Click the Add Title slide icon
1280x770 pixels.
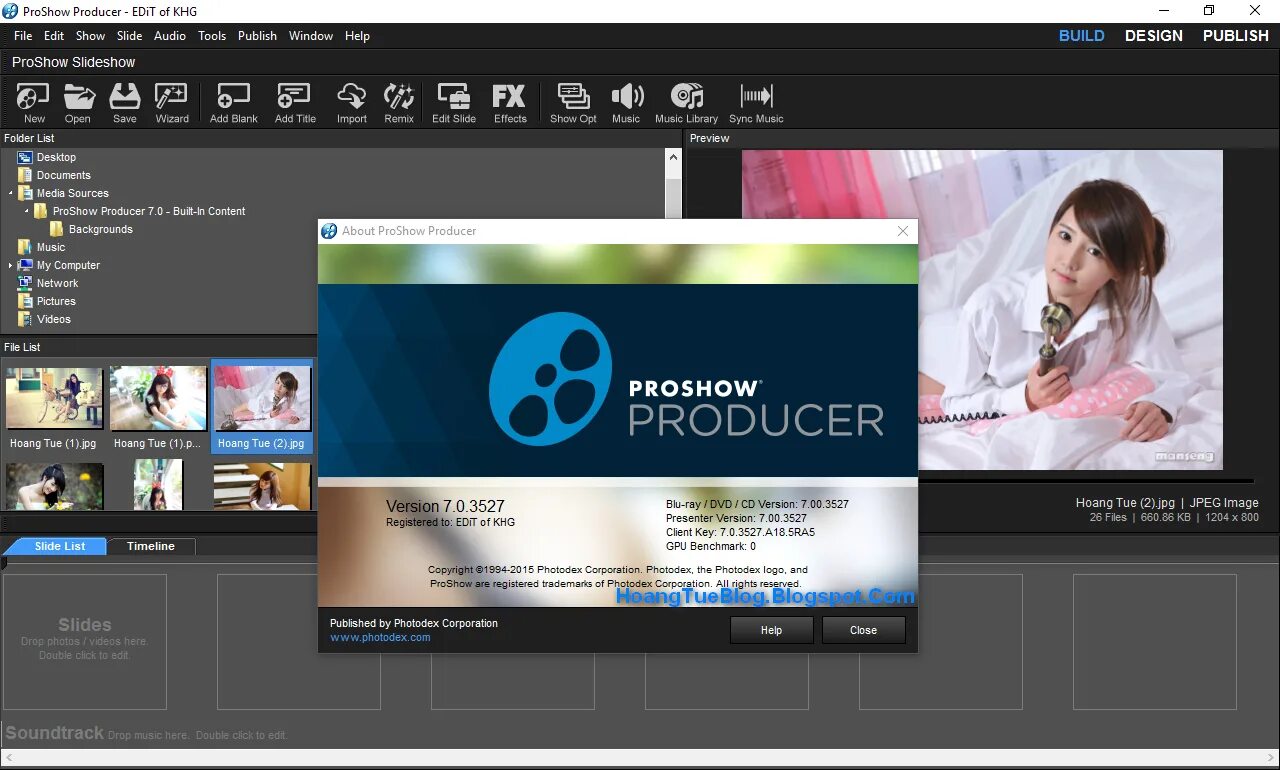295,103
